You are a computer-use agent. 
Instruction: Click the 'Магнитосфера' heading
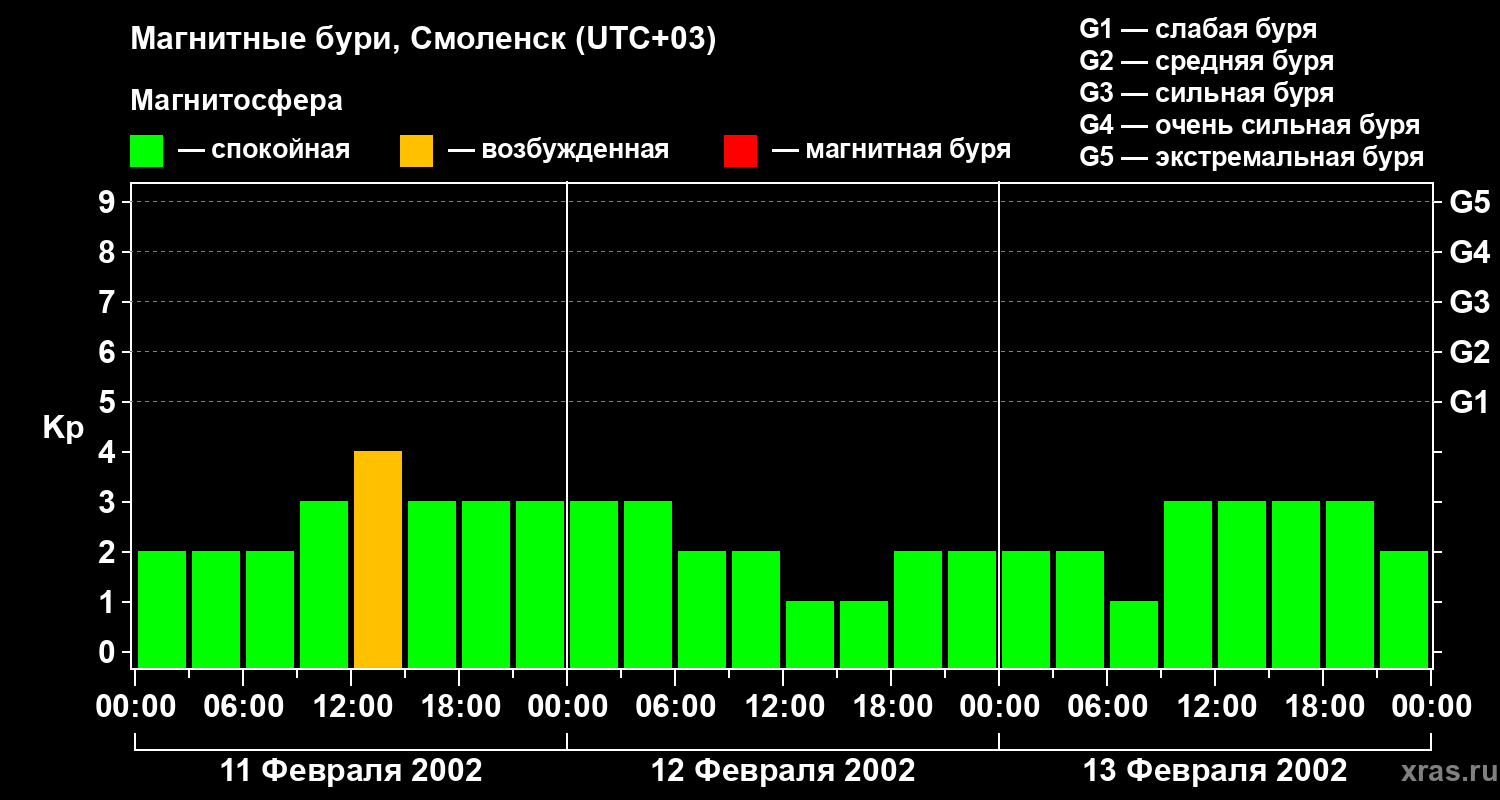point(236,101)
